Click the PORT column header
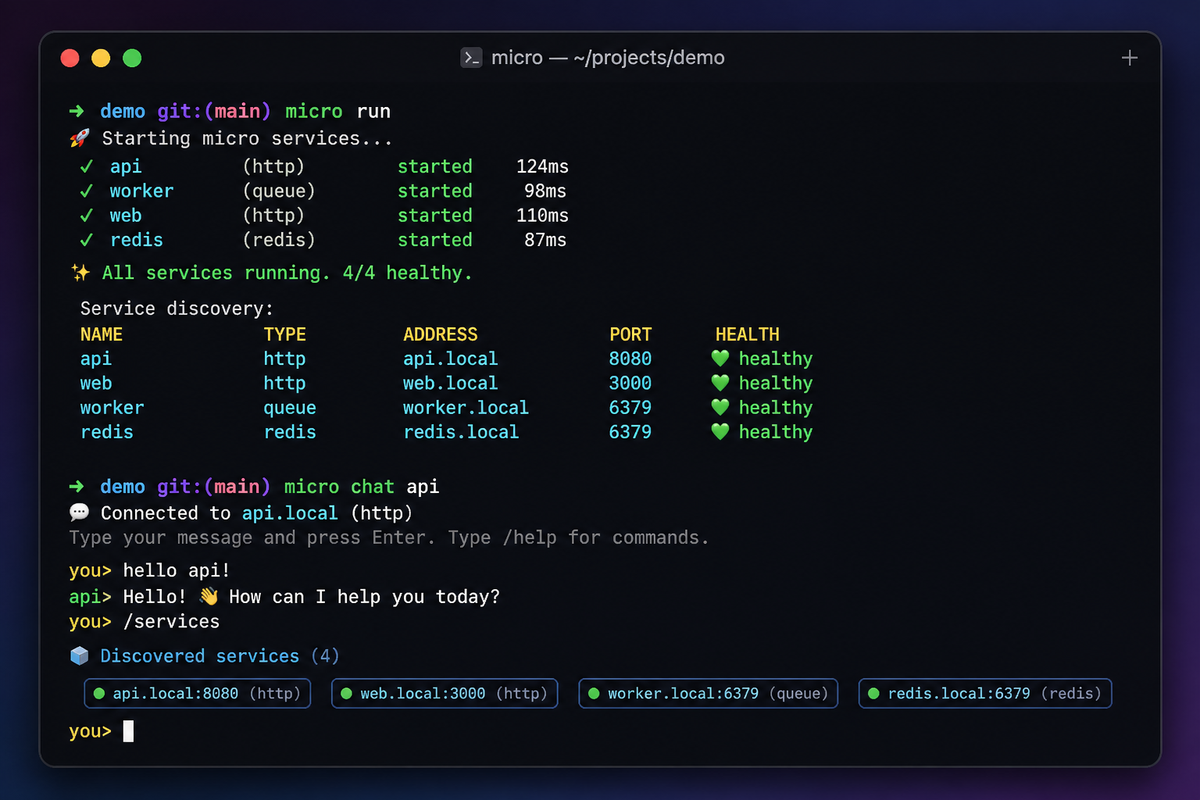This screenshot has height=800, width=1200. click(x=631, y=335)
